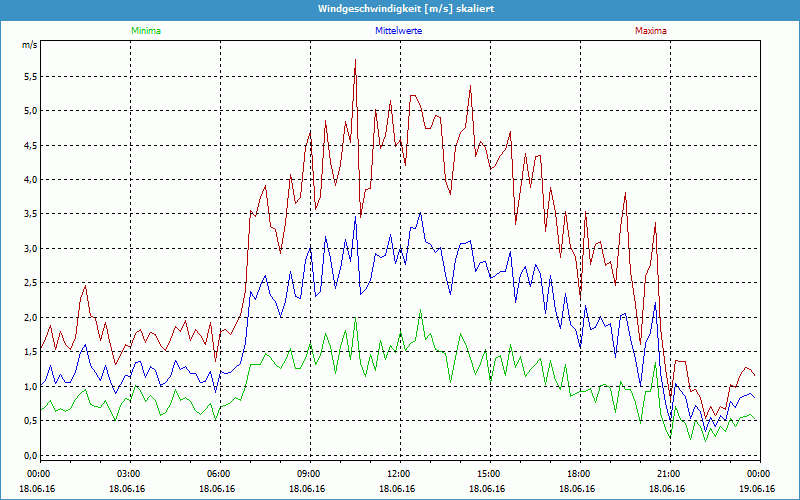
Task: Select the 09:00 time axis marker
Action: (x=308, y=474)
